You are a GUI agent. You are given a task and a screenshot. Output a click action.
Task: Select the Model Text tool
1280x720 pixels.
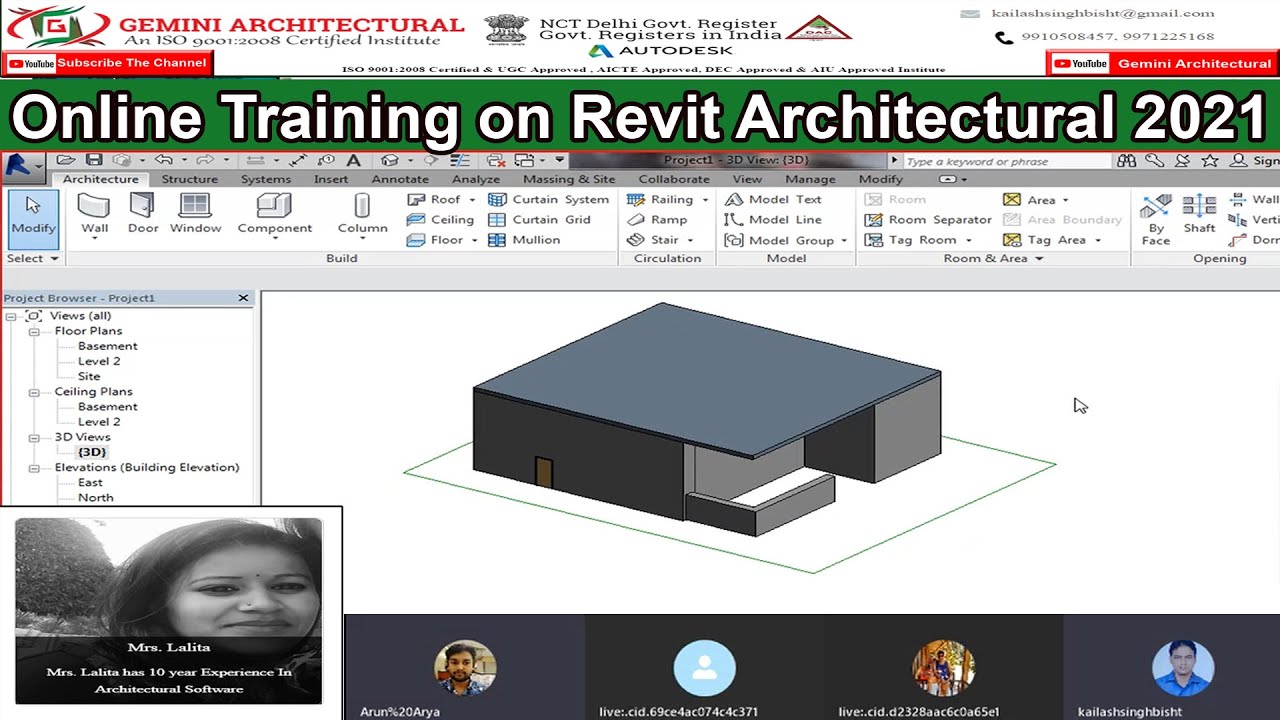(x=773, y=199)
